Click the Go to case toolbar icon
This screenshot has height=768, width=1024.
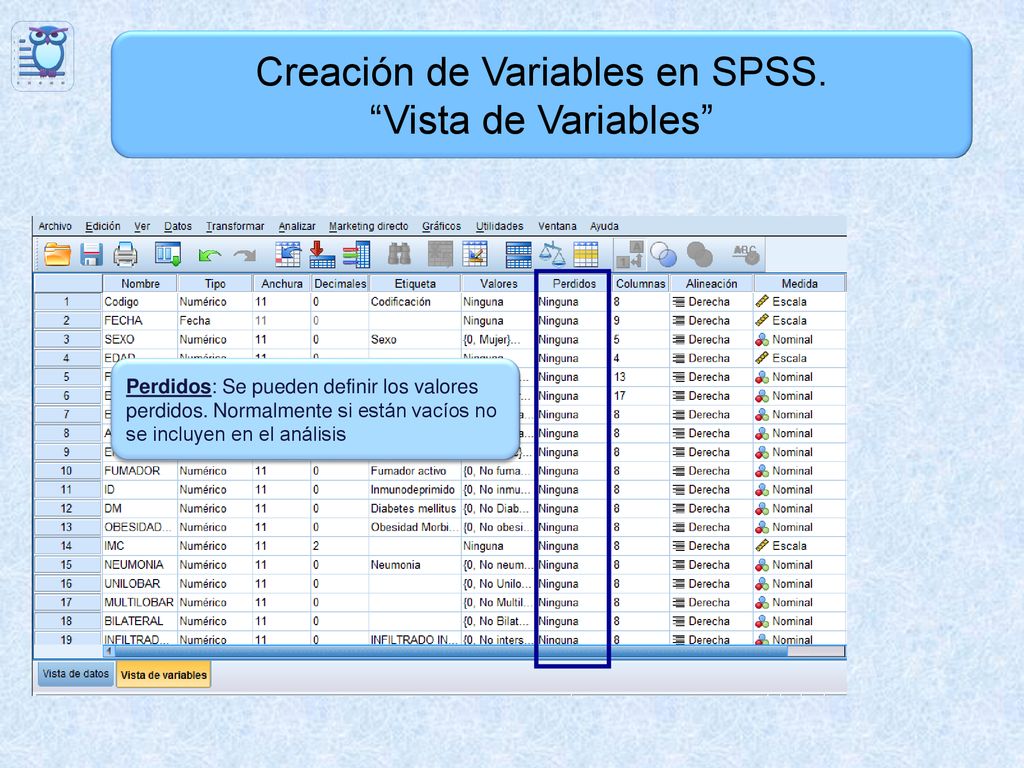coord(288,255)
